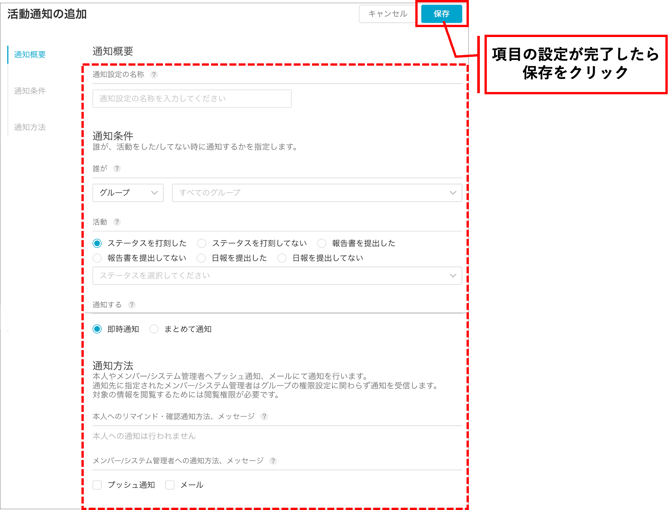Switch to 通知条件 in the sidebar
The image size is (670, 510).
pos(30,91)
